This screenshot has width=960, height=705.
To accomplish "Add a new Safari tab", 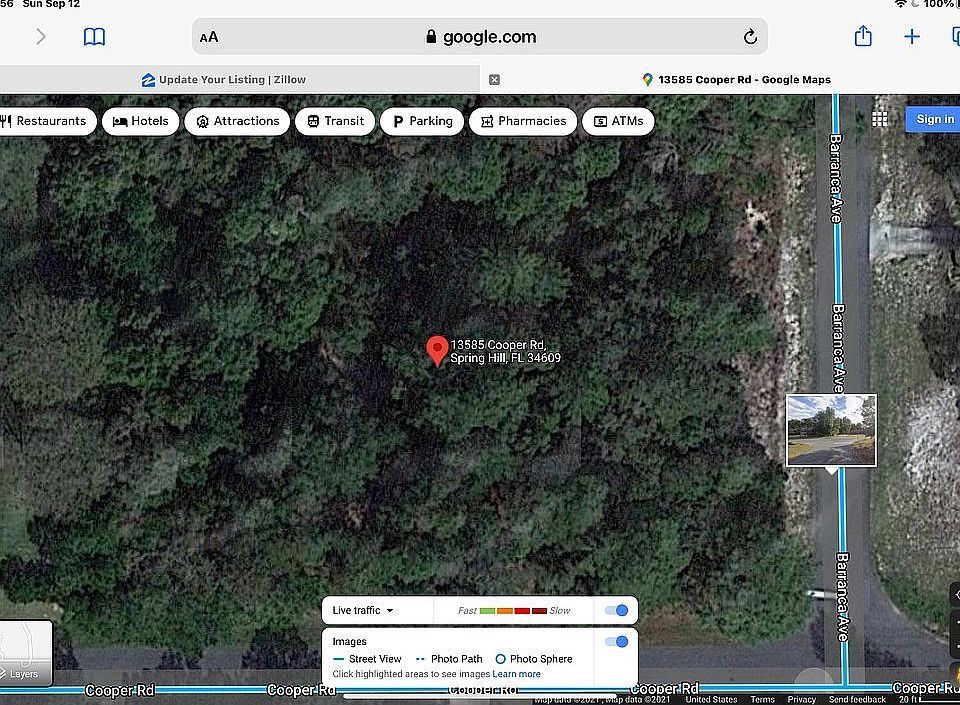I will [912, 37].
